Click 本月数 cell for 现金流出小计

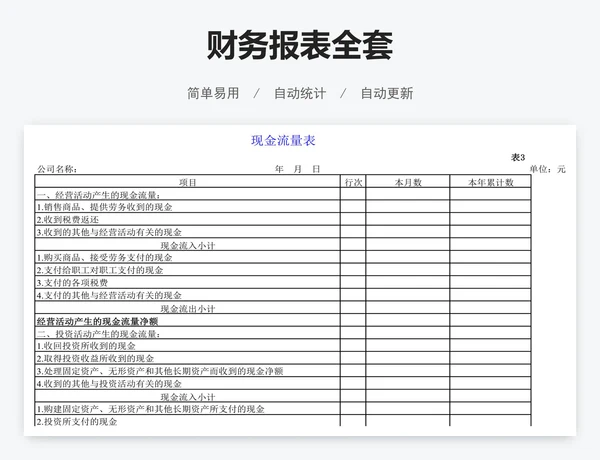[x=408, y=308]
